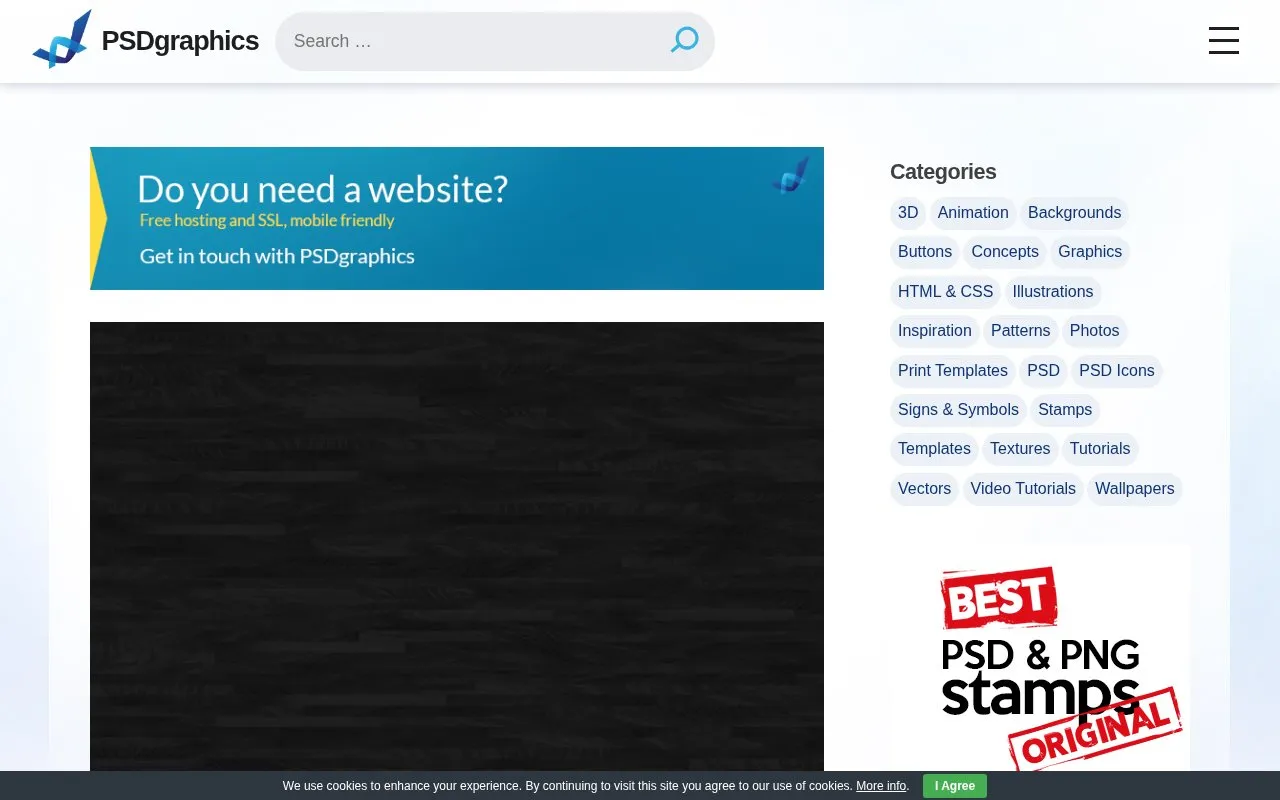View the Illustrations category

click(1053, 292)
